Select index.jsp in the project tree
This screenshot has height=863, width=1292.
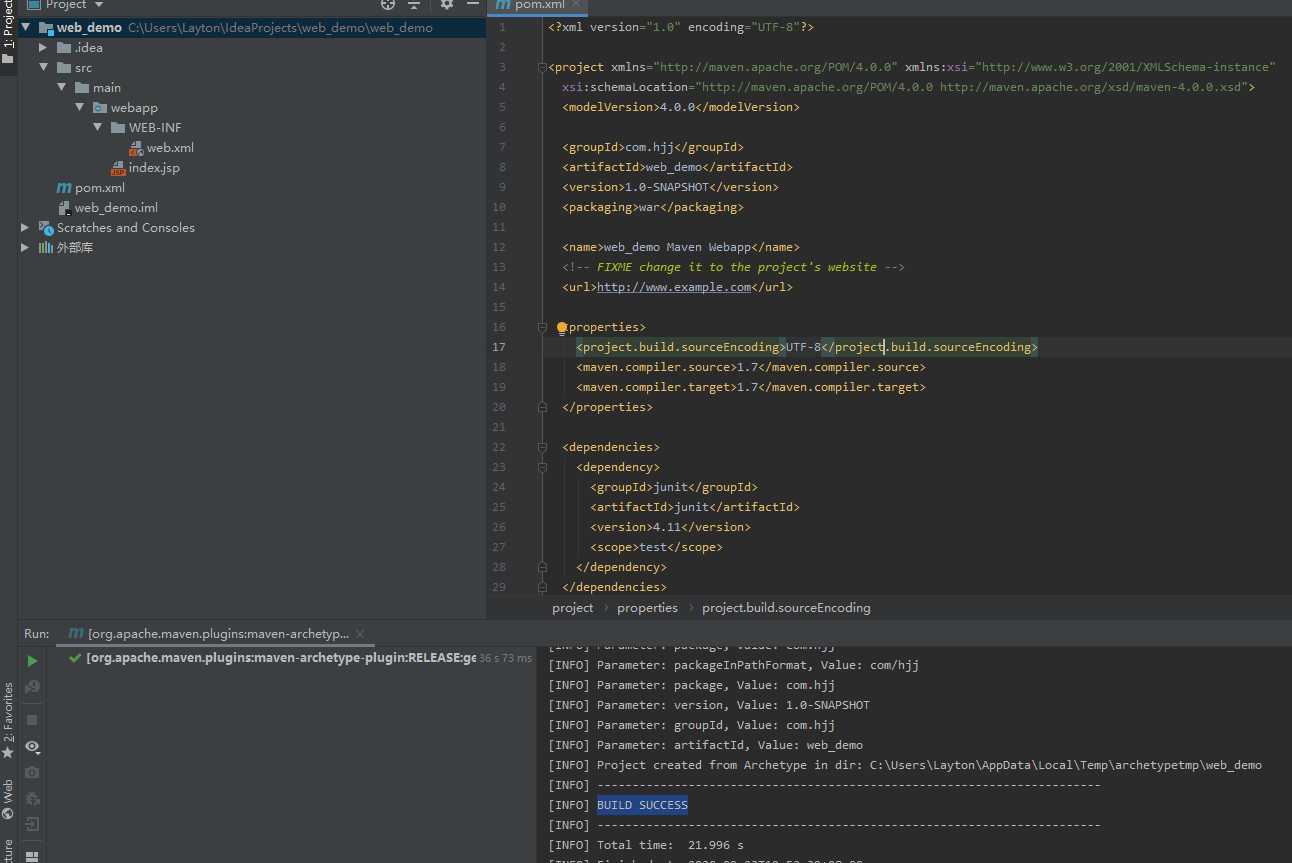click(154, 168)
